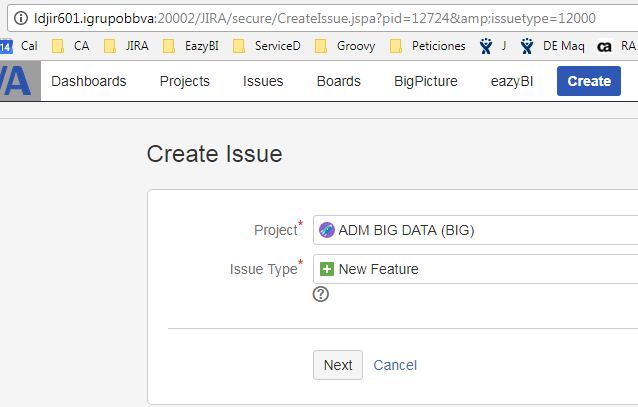Open the Groovy bookmark folder
The image size is (638, 407).
345,46
